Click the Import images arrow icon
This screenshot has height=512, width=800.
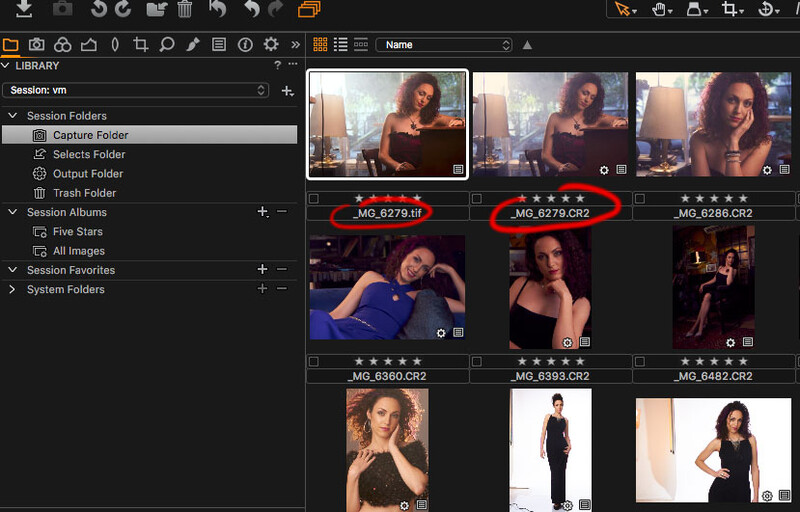pos(24,8)
